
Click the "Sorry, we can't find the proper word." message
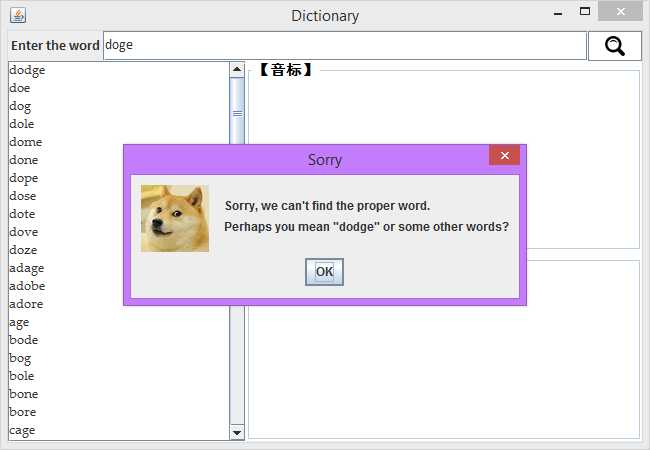click(x=327, y=206)
